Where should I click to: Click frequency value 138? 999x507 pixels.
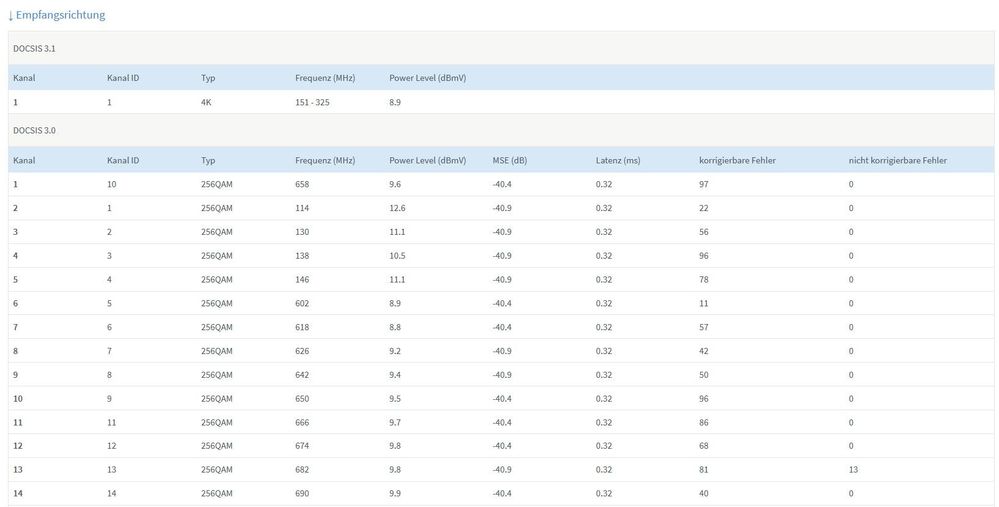[302, 256]
